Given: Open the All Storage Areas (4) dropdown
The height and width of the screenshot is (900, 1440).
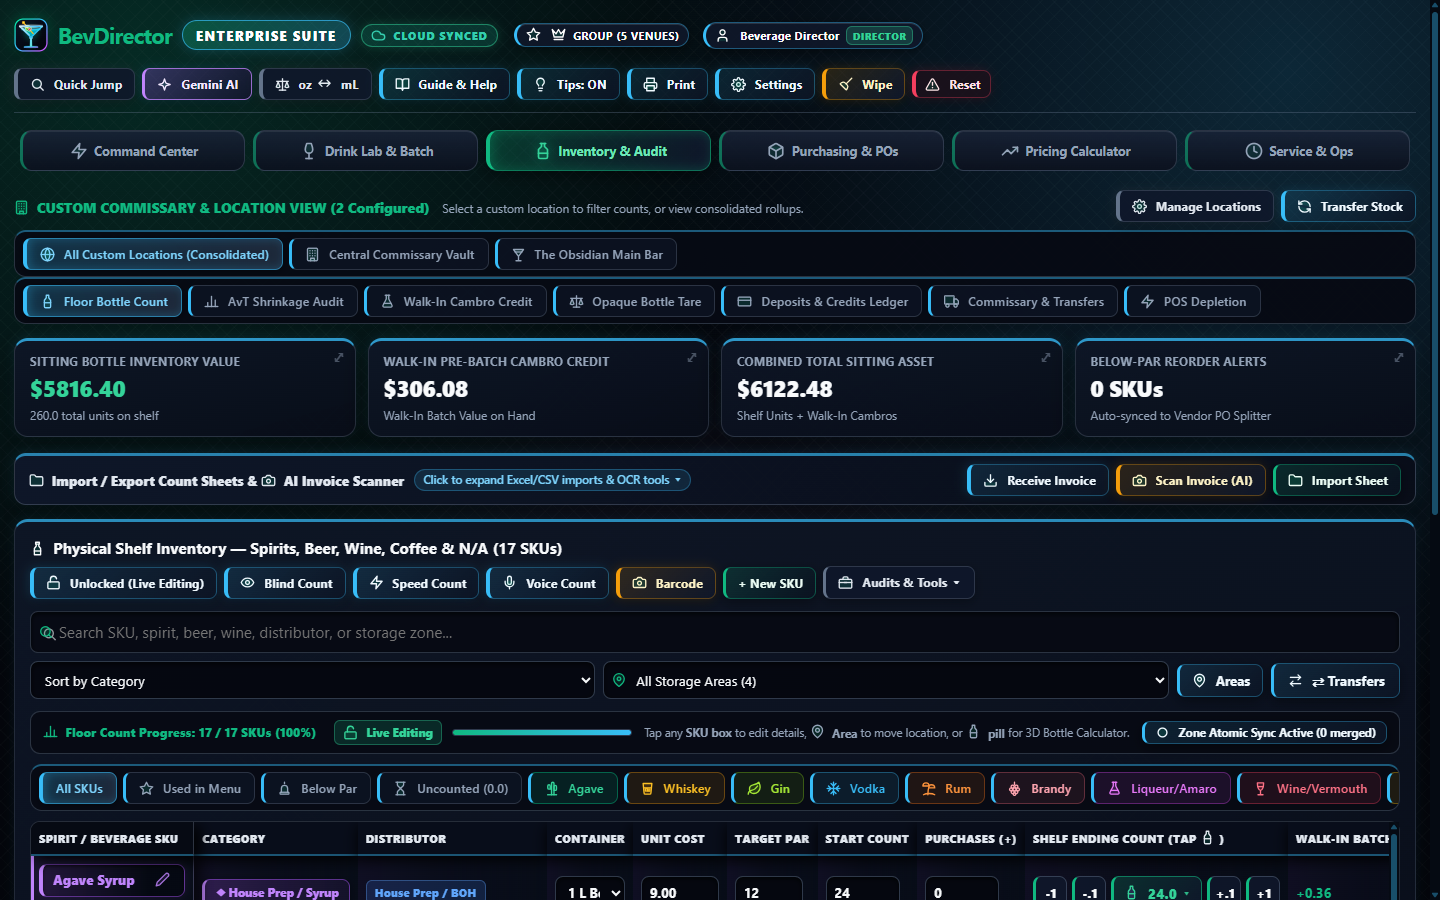Looking at the screenshot, I should tap(886, 681).
